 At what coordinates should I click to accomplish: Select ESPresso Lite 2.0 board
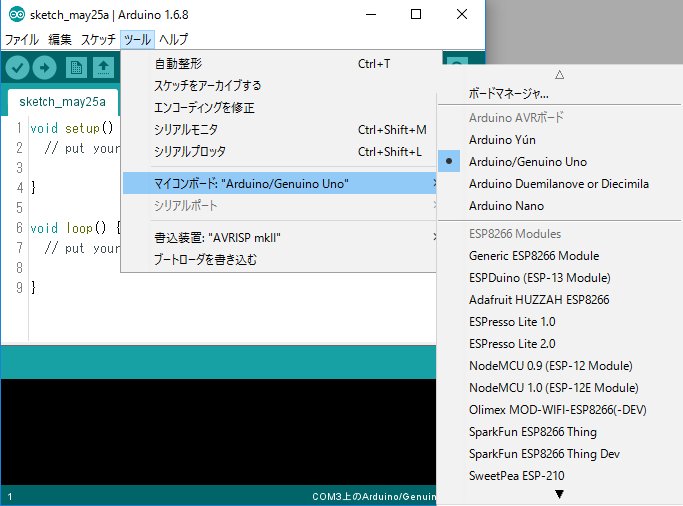[560, 344]
